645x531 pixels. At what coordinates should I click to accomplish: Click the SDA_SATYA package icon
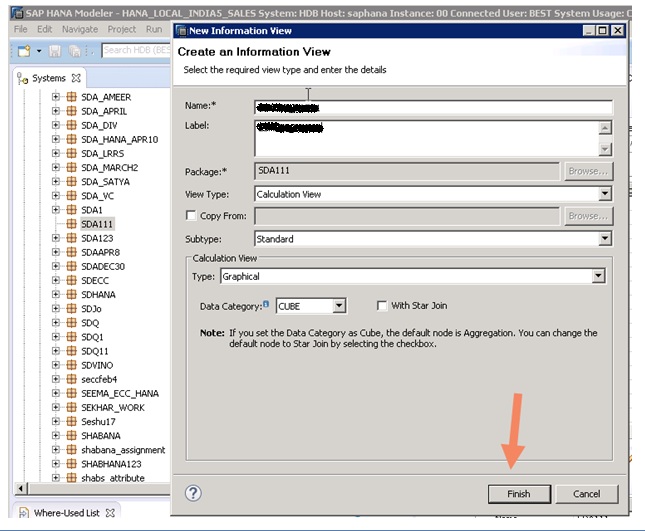click(72, 181)
